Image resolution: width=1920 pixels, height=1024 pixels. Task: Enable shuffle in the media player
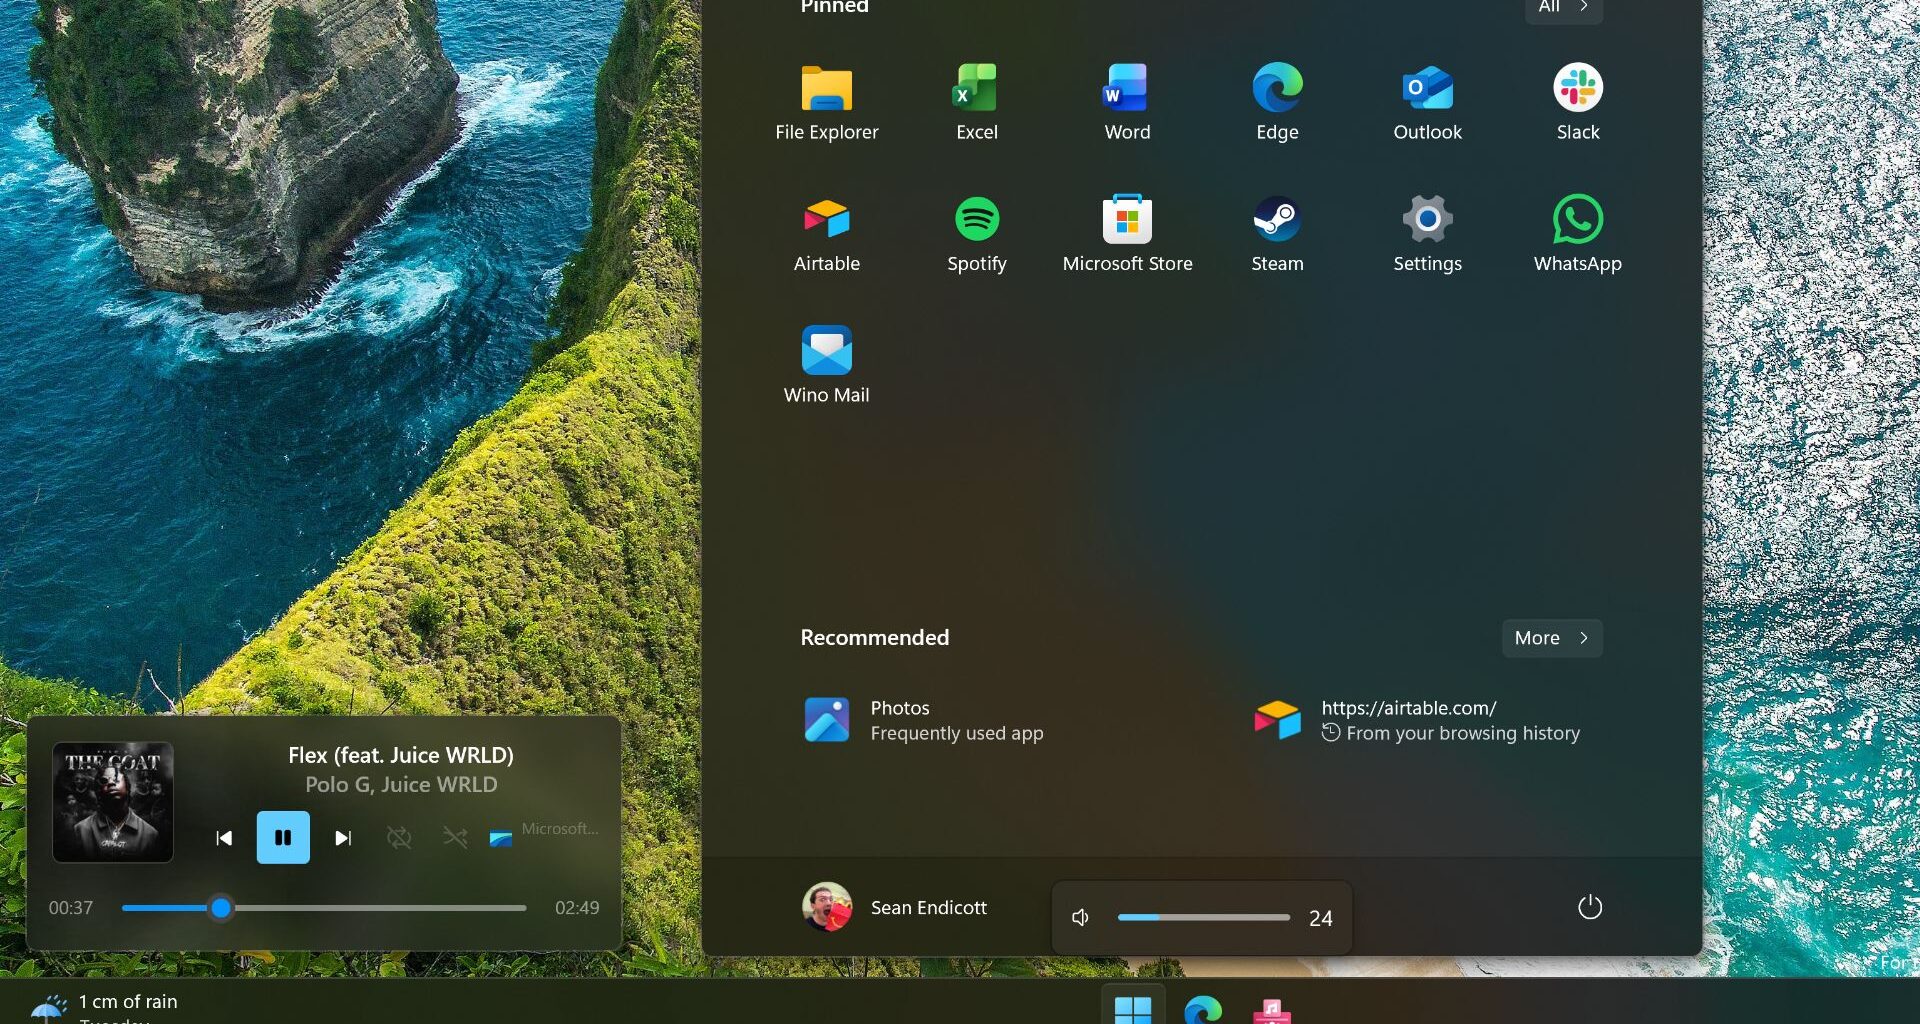pos(455,838)
